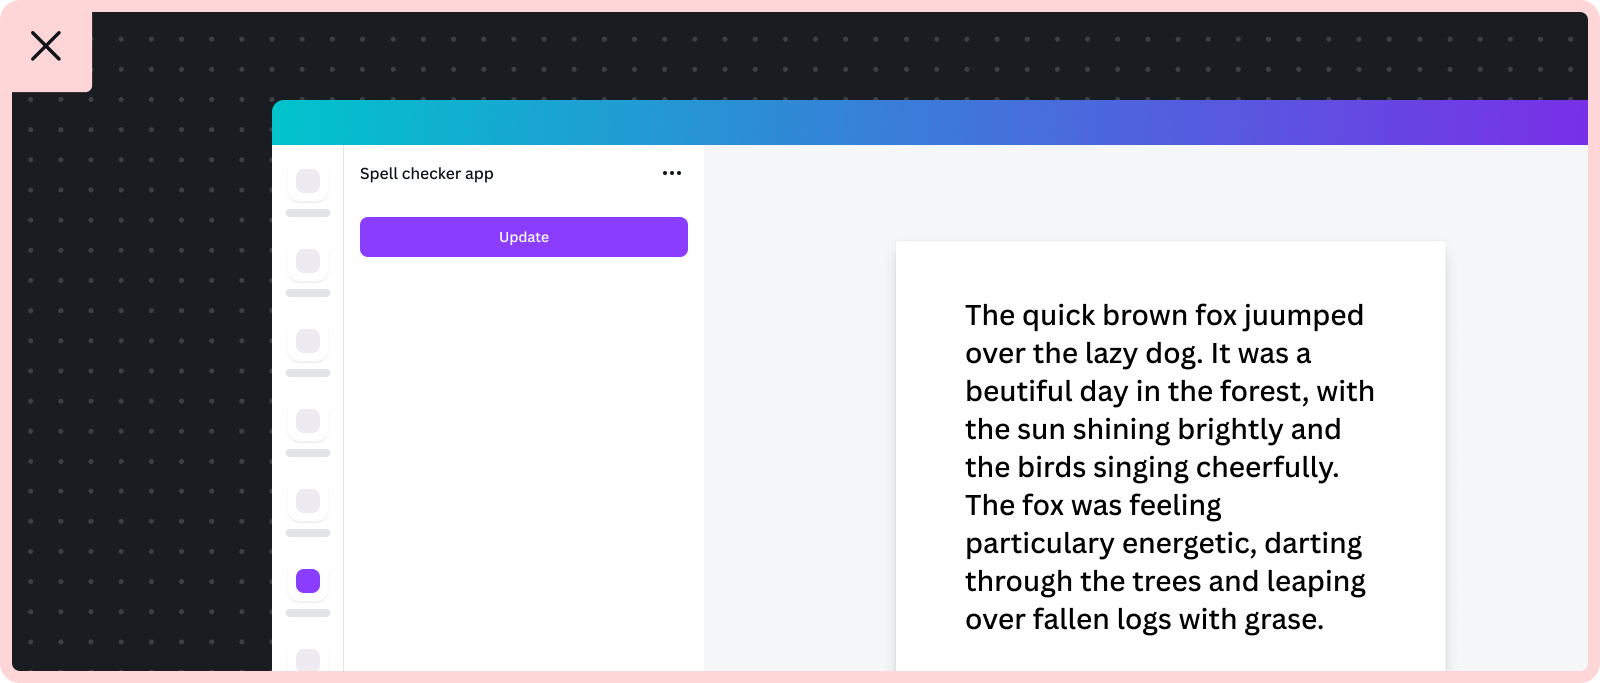Click the "Spell checker app" panel title

point(427,174)
